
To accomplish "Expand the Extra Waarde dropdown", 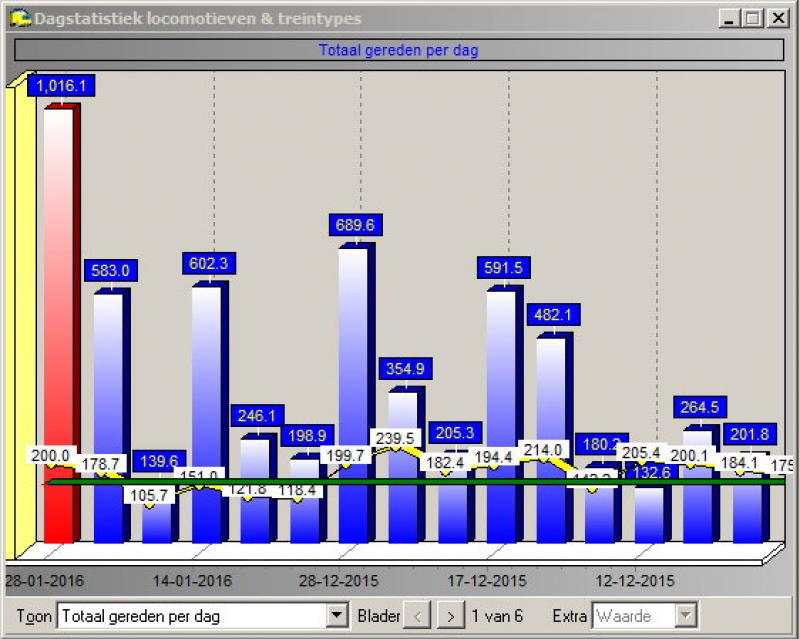I will [x=685, y=616].
